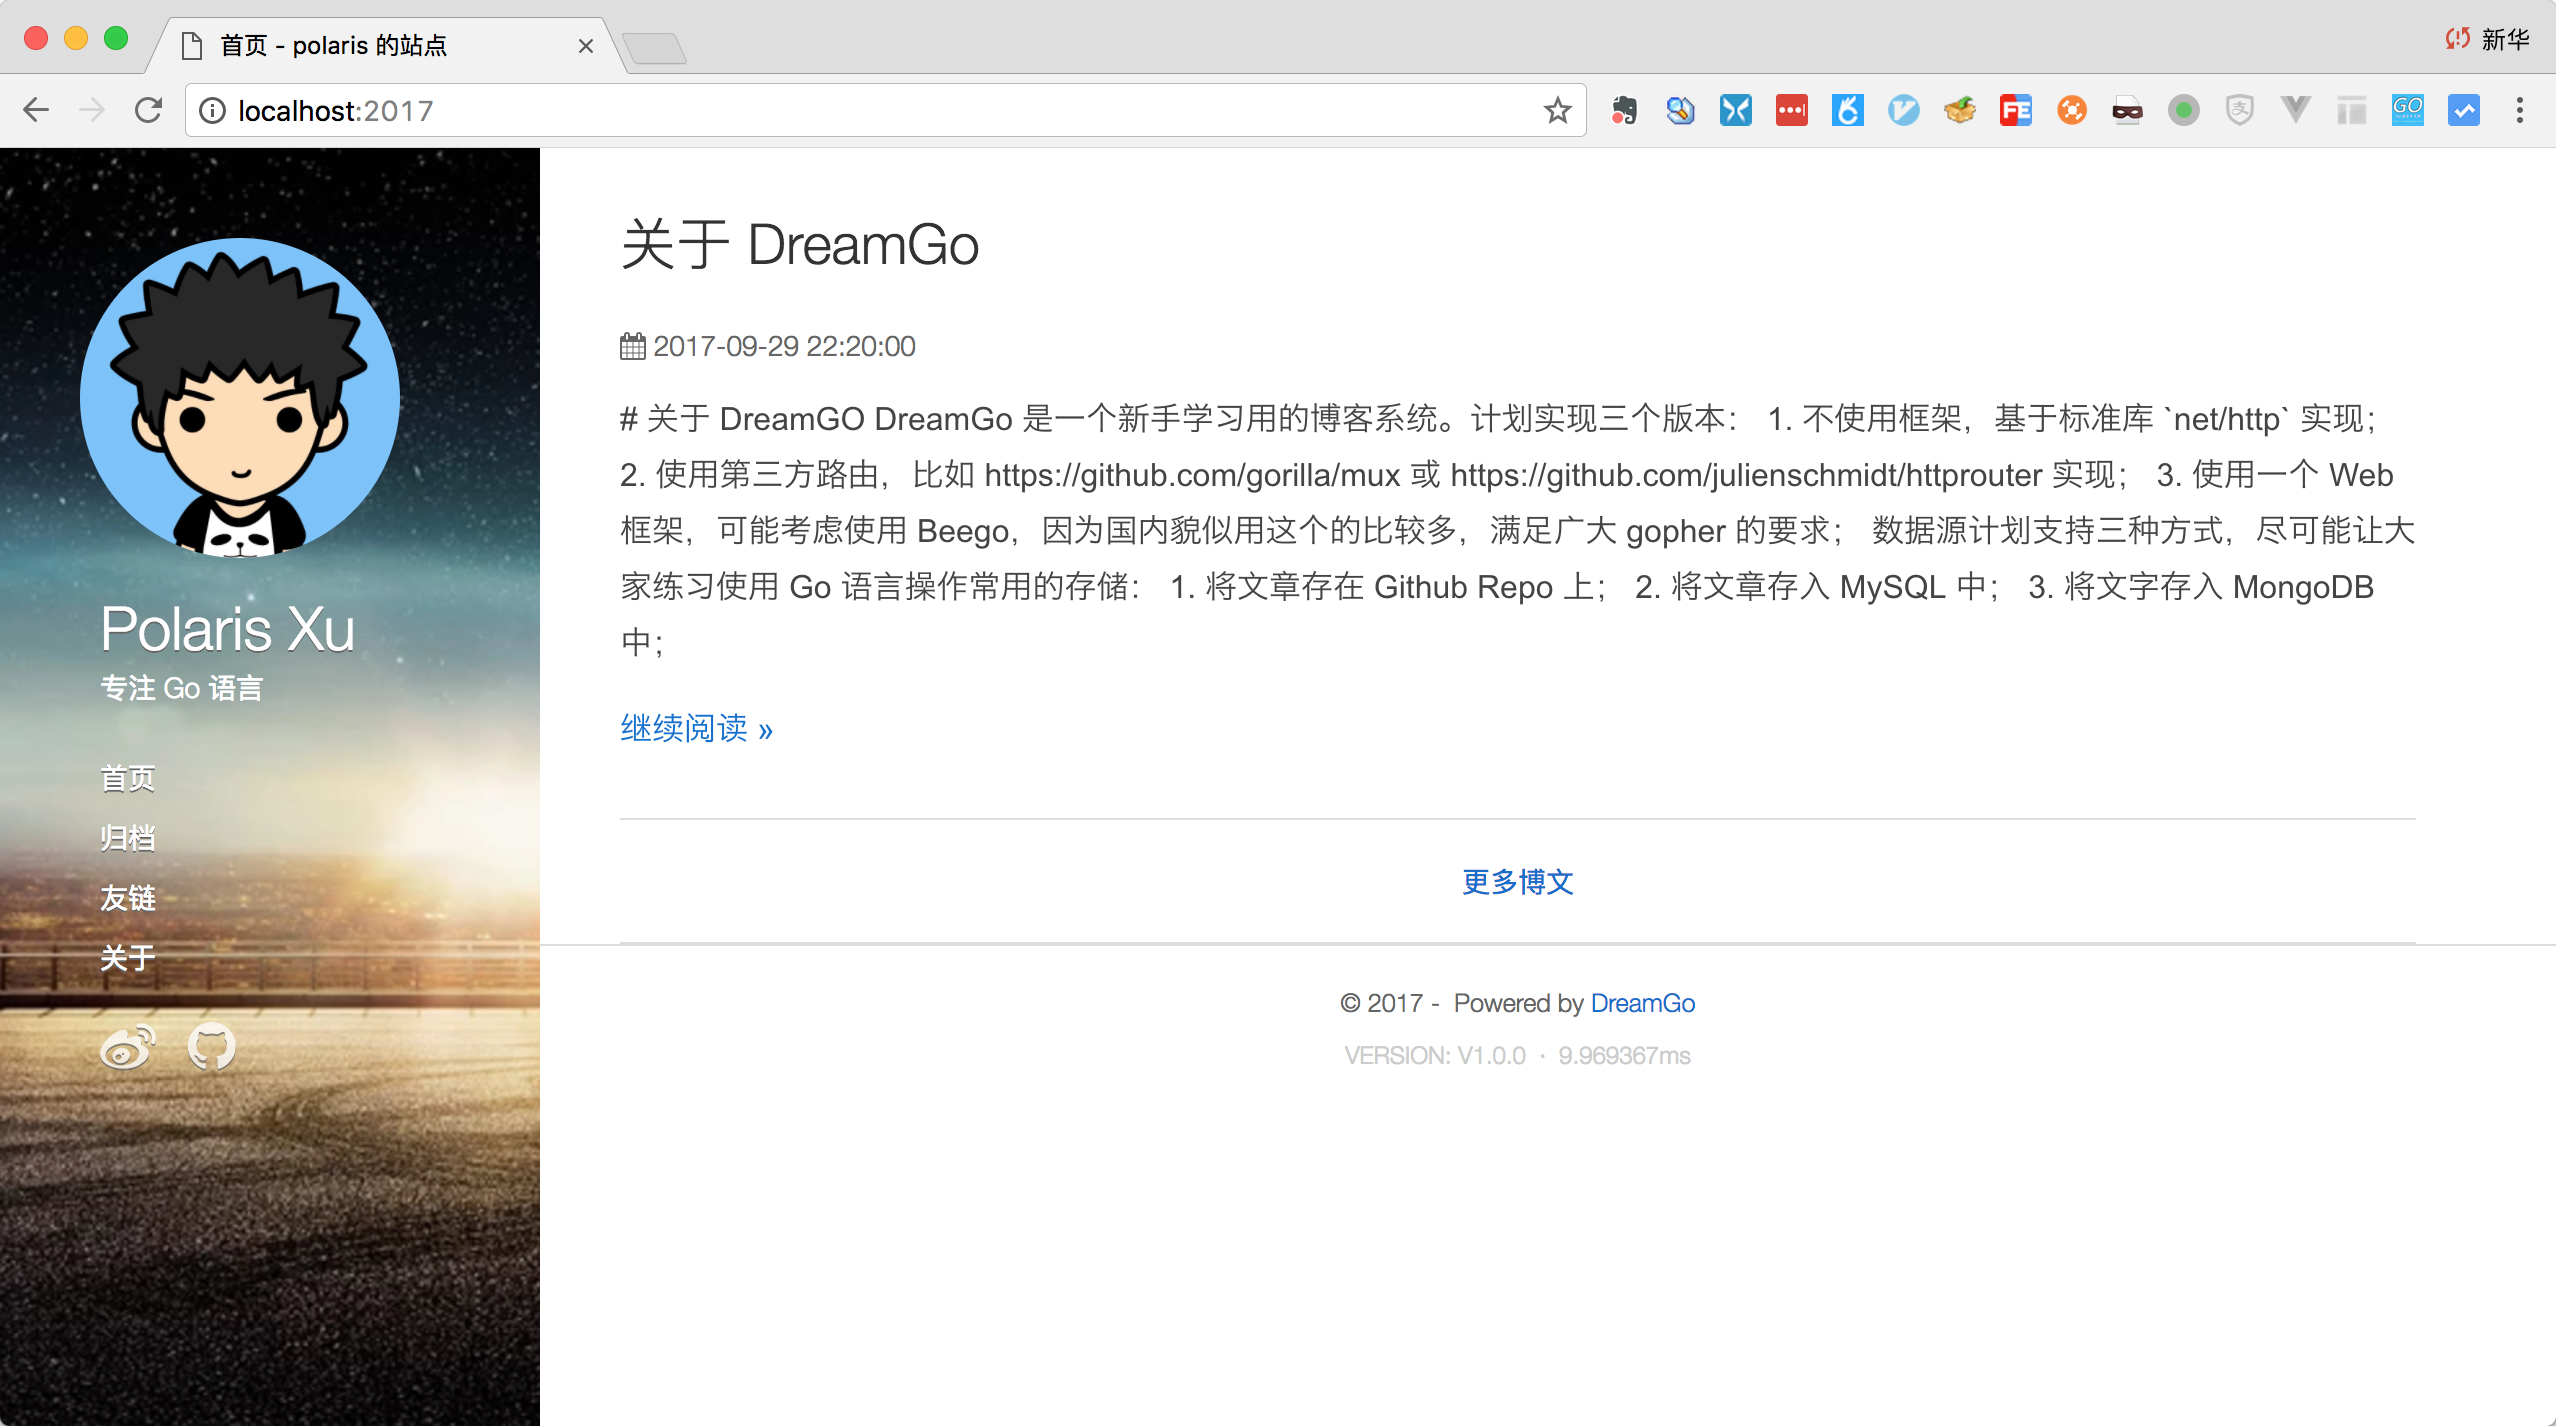Image resolution: width=2556 pixels, height=1426 pixels.
Task: Click the 继续阅读 » link
Action: pos(696,729)
